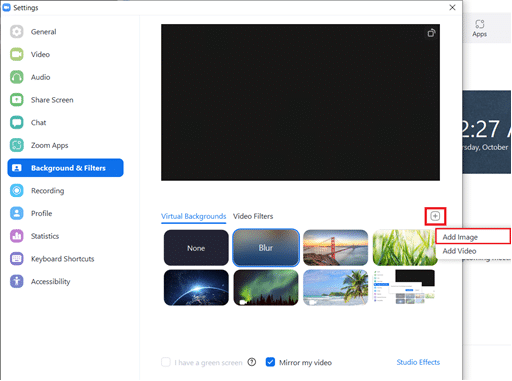Image resolution: width=512 pixels, height=381 pixels.
Task: Open the Chat bubble sidebar icon
Action: click(x=17, y=122)
